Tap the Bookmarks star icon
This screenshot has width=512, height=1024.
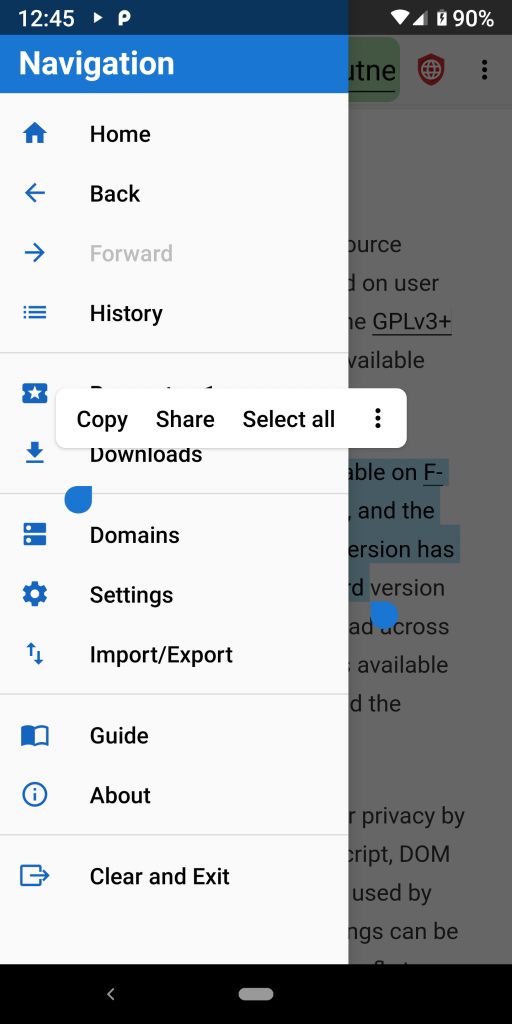click(35, 393)
